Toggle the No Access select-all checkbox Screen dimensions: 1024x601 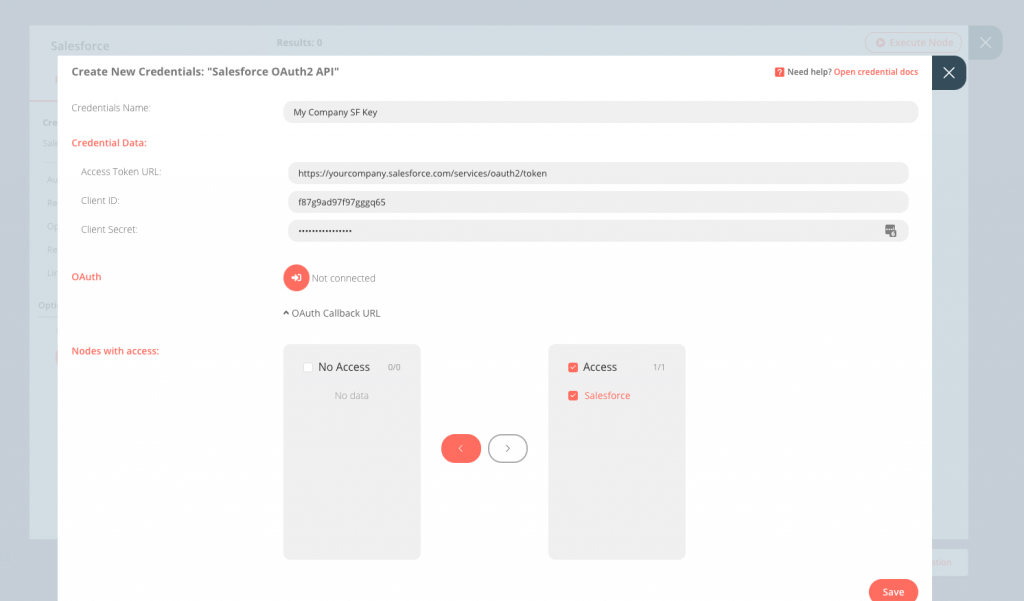(x=308, y=368)
